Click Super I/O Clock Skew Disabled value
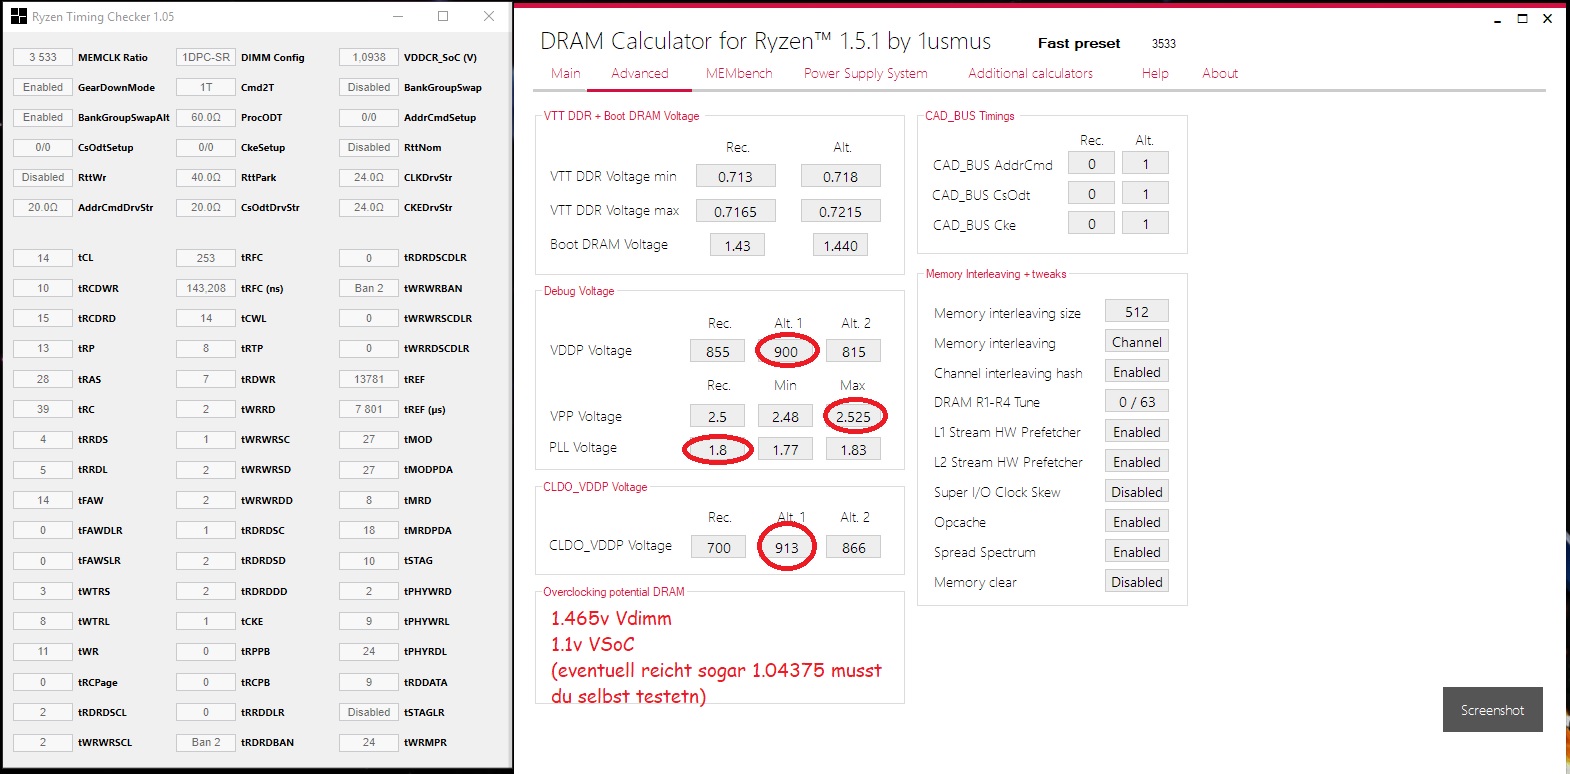Viewport: 1570px width, 774px height. coord(1137,492)
